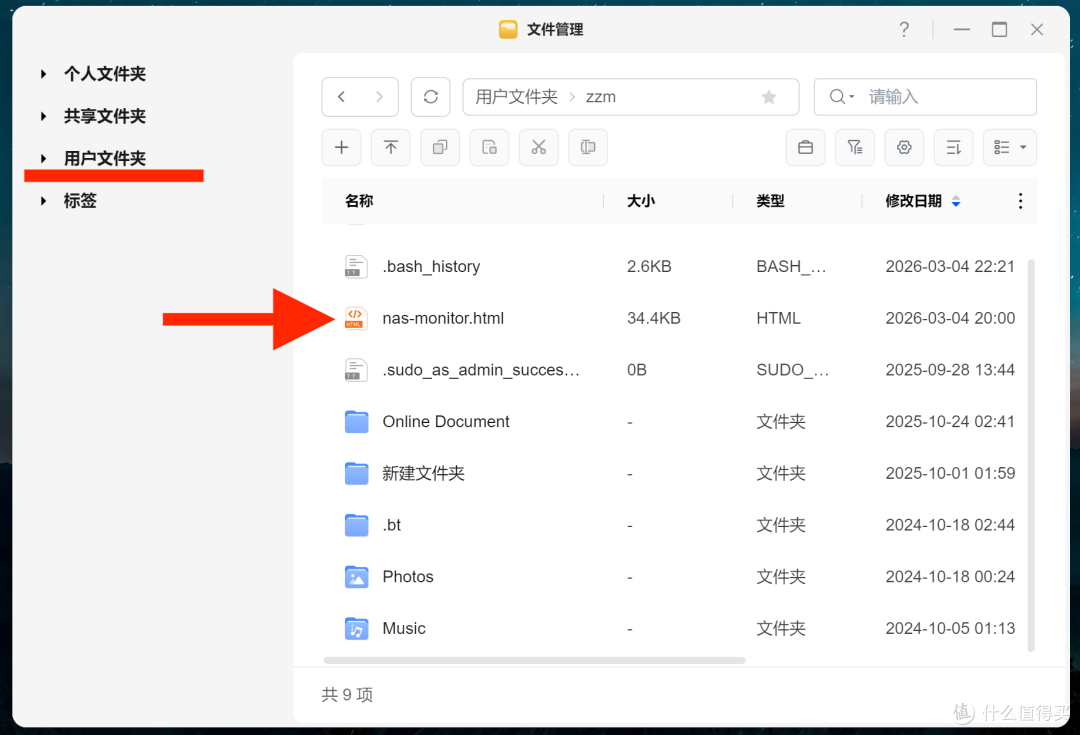This screenshot has height=735, width=1080.
Task: Click the vertical scrollbar of the file list
Action: click(1031, 455)
